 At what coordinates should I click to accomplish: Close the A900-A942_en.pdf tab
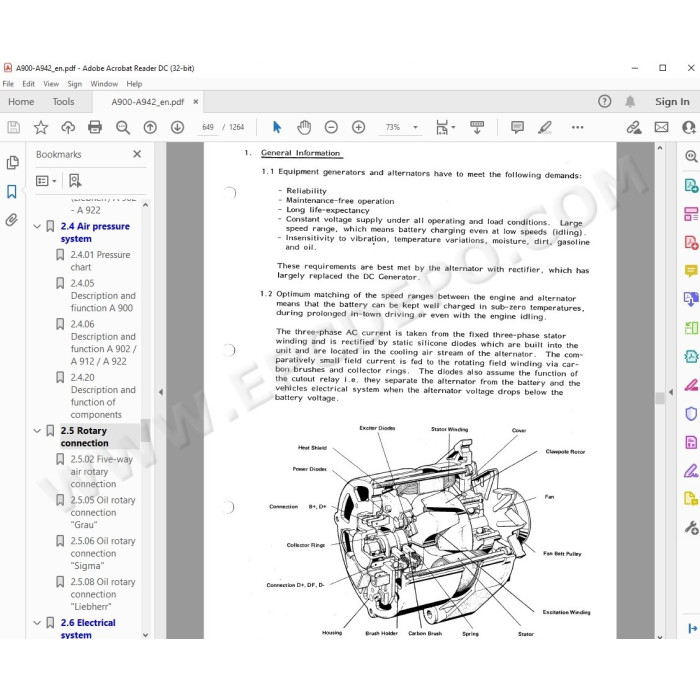196,102
